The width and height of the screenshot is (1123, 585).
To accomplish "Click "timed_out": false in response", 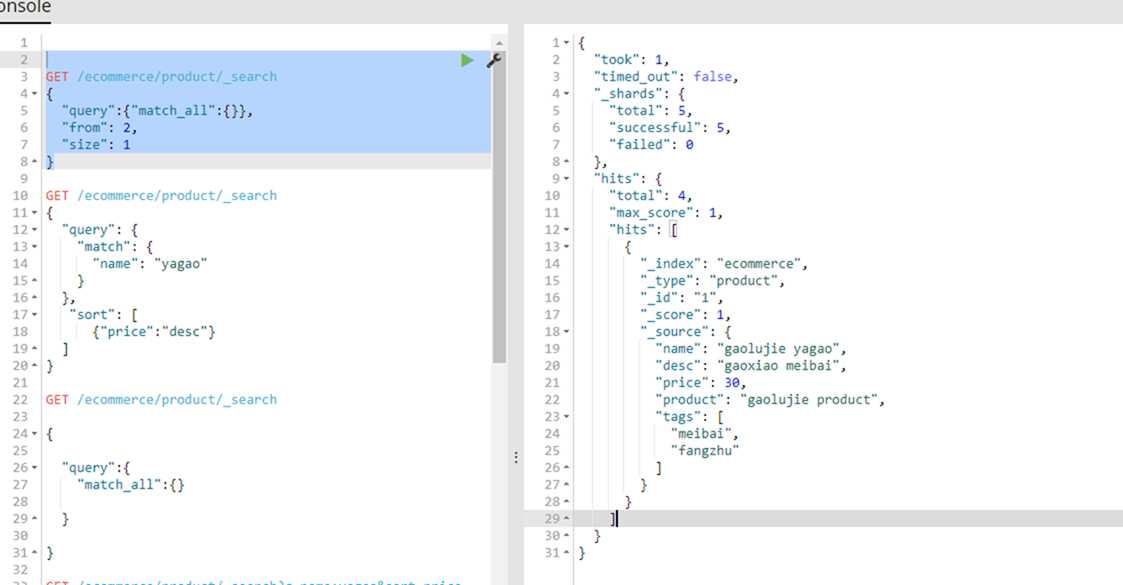I will pyautogui.click(x=665, y=77).
